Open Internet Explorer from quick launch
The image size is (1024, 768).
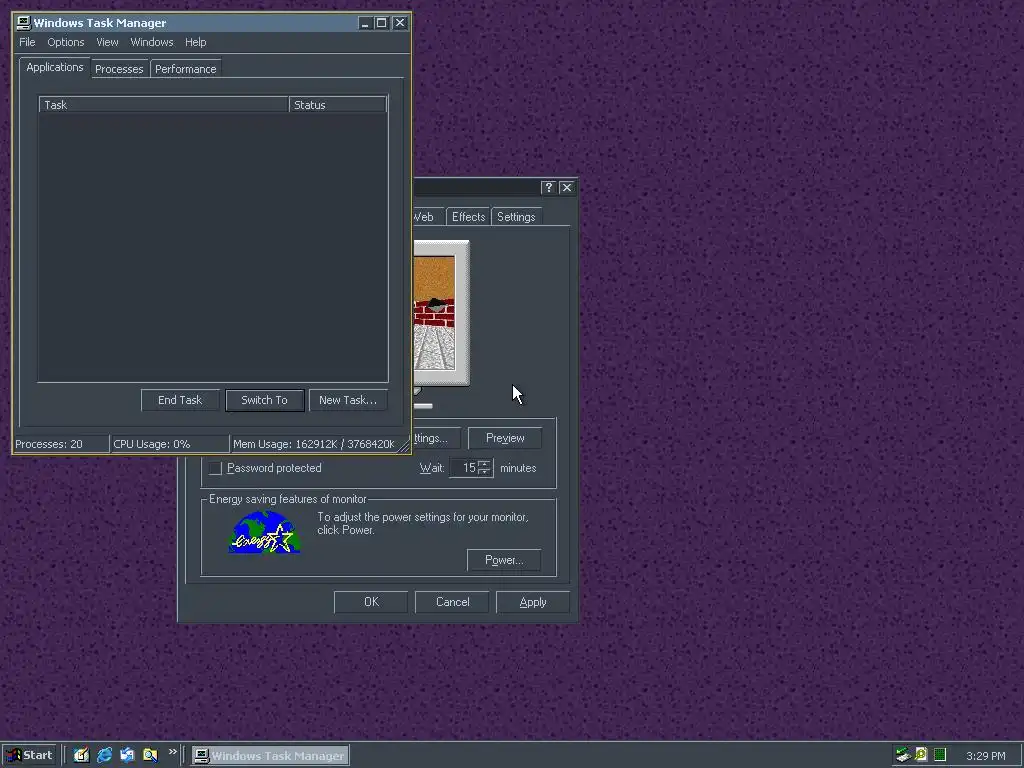(104, 755)
